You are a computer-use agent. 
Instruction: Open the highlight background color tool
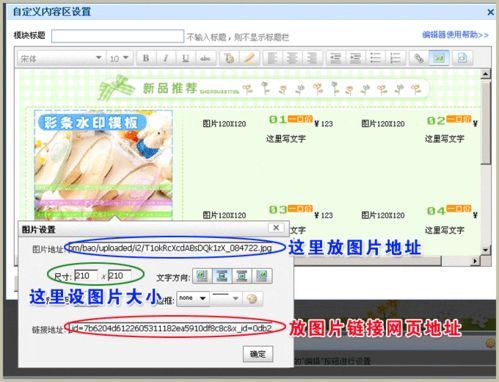[x=249, y=59]
